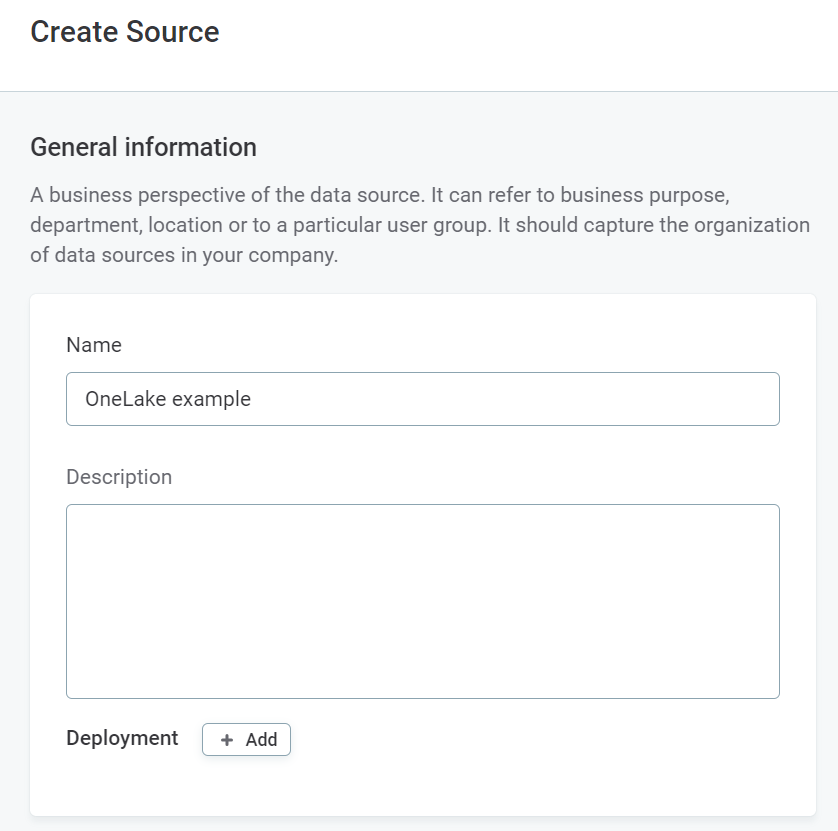The image size is (838, 831).
Task: Click the Name field label
Action: (x=93, y=344)
